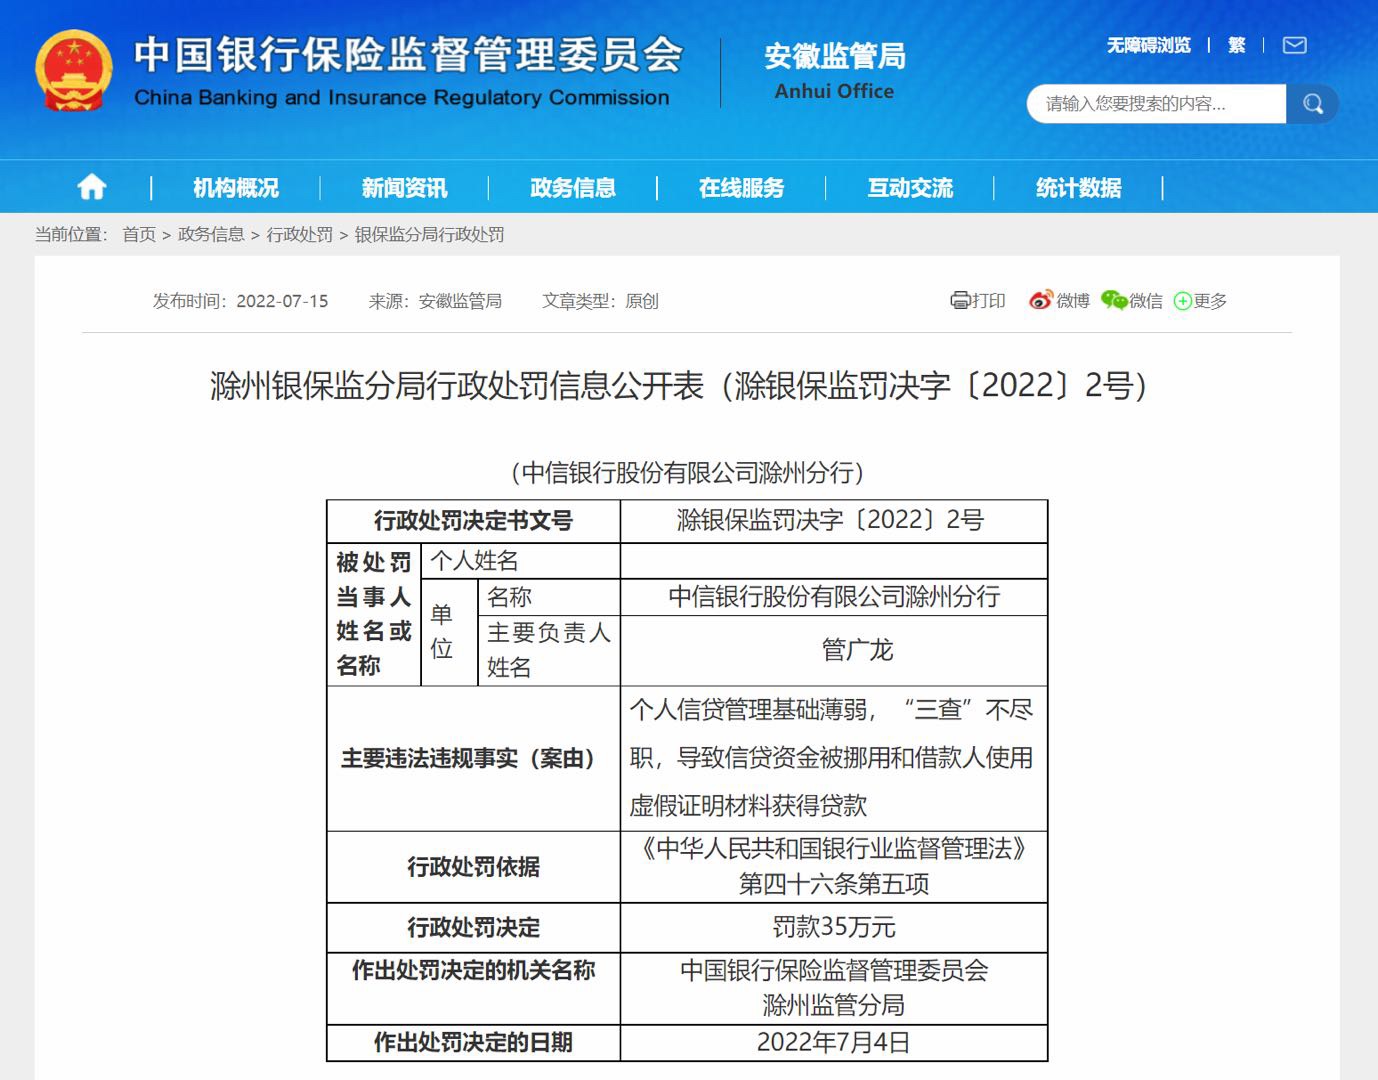Click publish date 2022-07-15
This screenshot has width=1378, height=1080.
click(282, 301)
